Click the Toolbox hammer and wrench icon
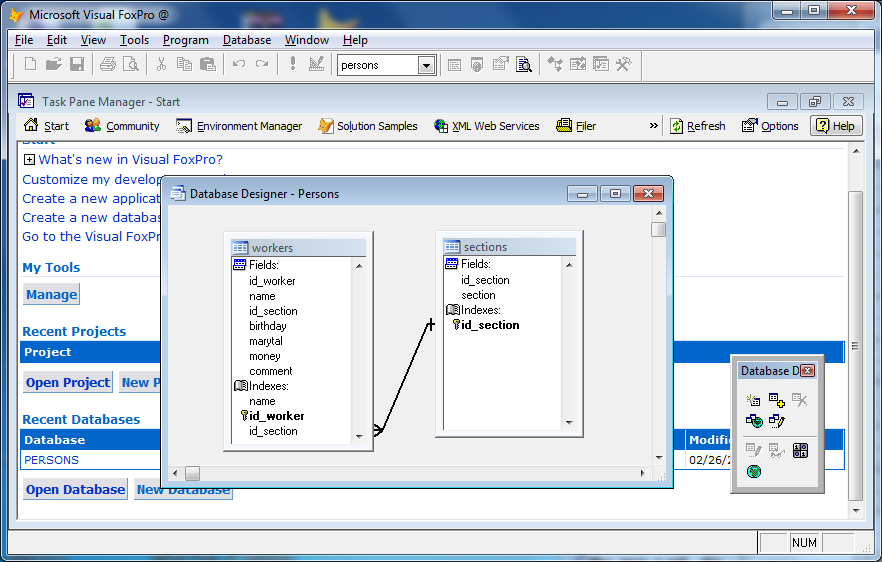Image resolution: width=882 pixels, height=562 pixels. point(623,64)
